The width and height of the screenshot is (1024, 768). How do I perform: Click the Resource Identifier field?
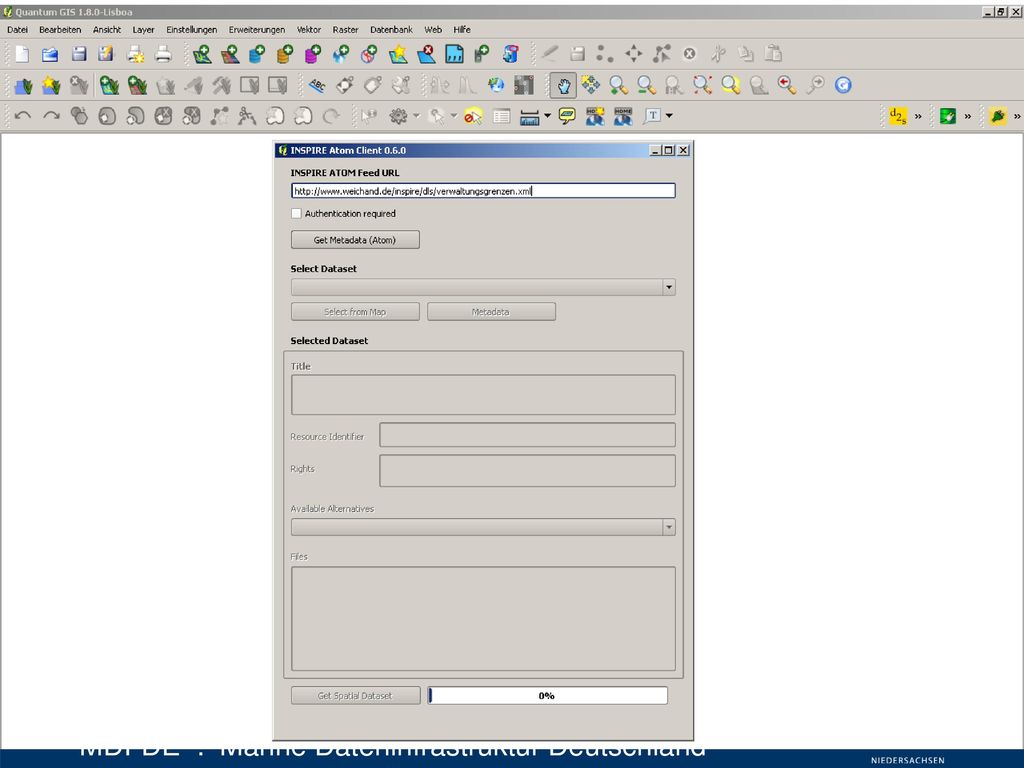click(527, 435)
